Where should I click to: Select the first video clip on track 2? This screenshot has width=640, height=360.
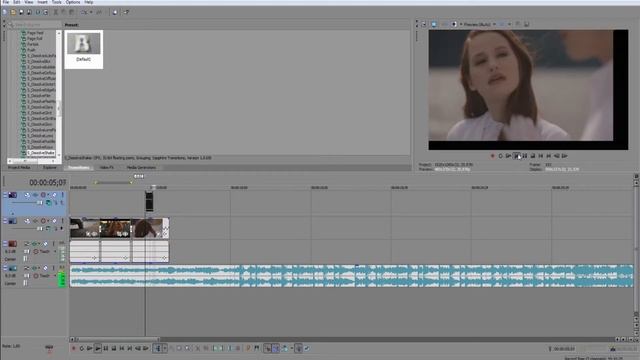coord(85,228)
